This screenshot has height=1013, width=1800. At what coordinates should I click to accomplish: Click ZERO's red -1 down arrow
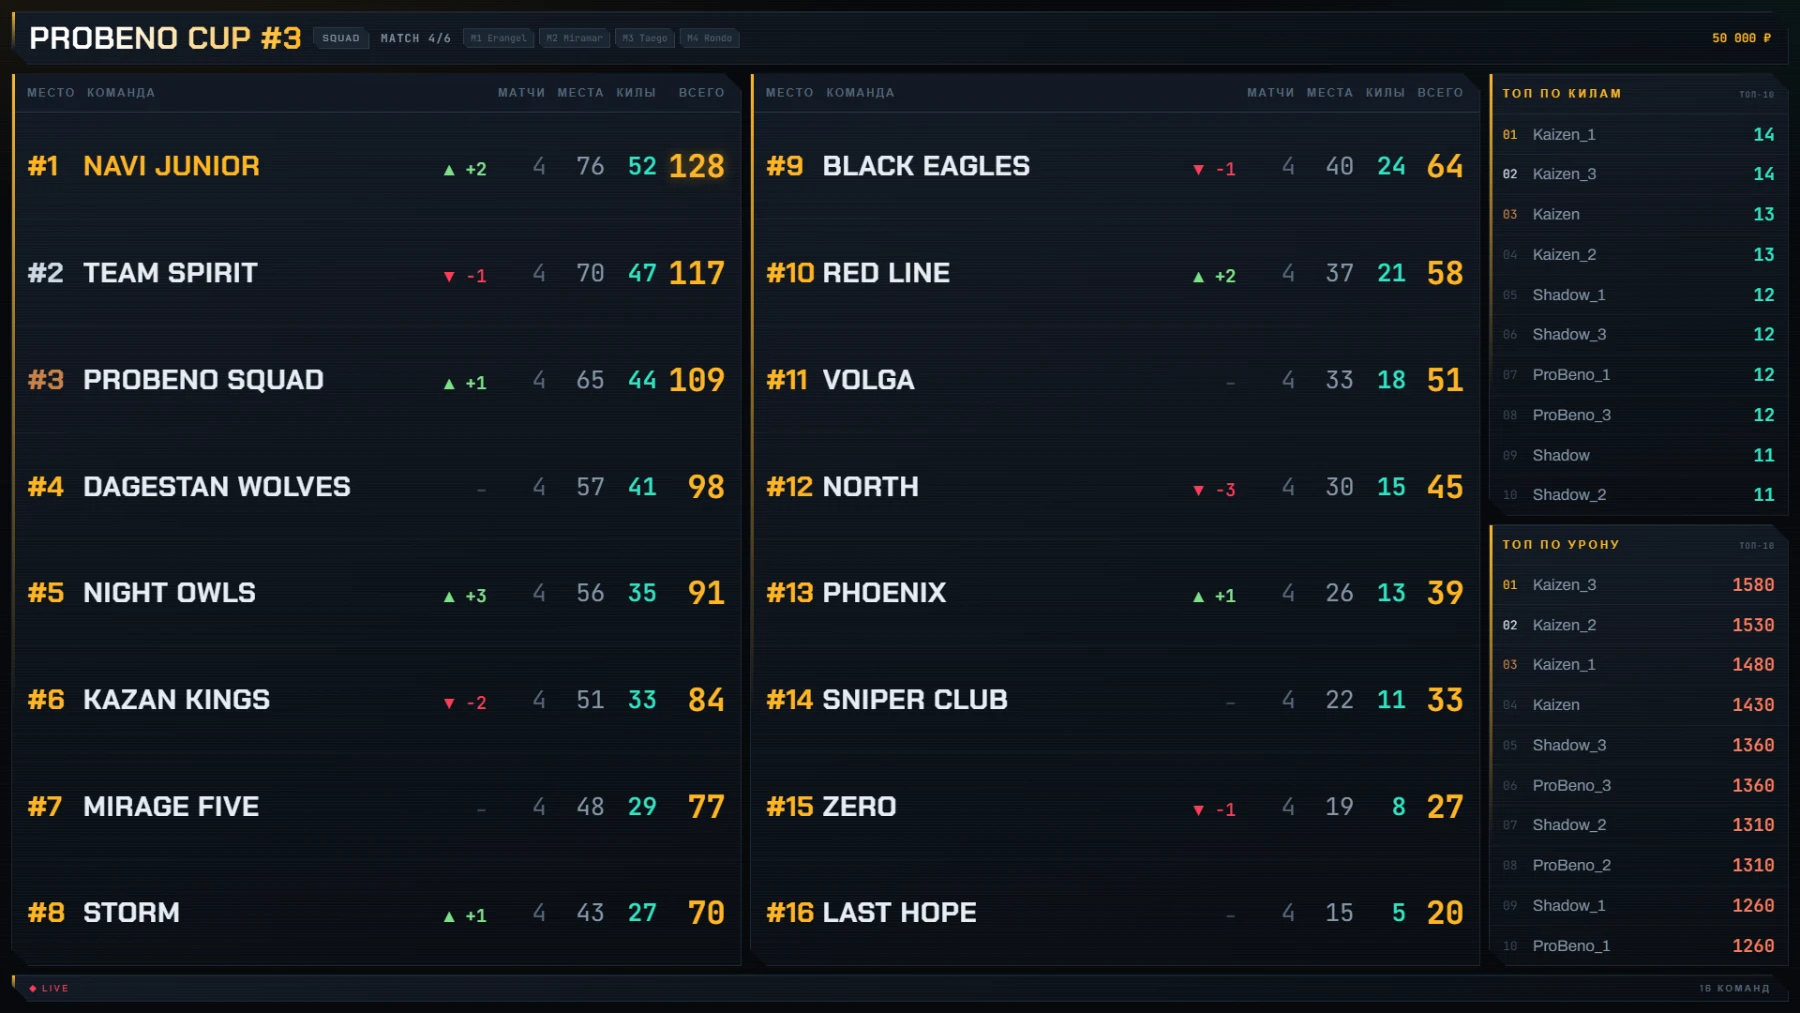[x=1198, y=811]
